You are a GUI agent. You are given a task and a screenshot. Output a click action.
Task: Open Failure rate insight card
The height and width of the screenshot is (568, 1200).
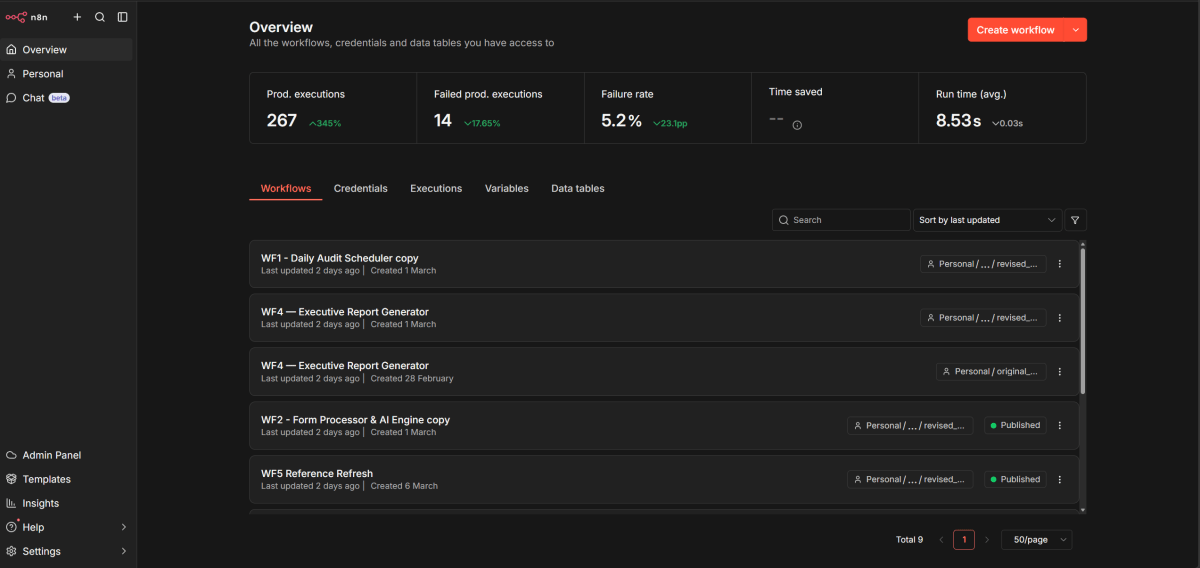[667, 108]
